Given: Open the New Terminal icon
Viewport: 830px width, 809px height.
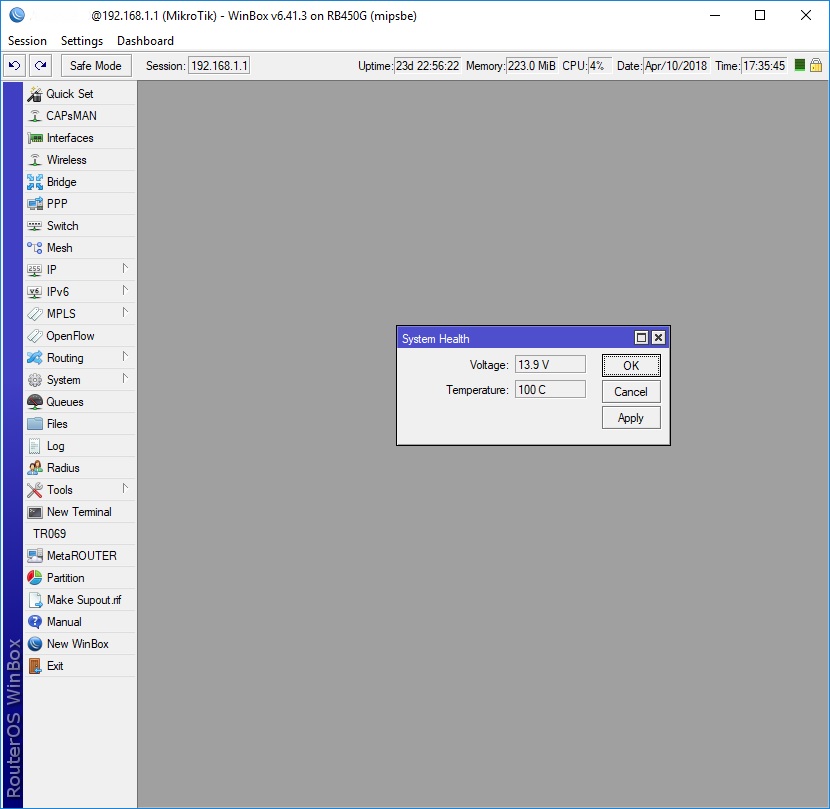Looking at the screenshot, I should 34,512.
